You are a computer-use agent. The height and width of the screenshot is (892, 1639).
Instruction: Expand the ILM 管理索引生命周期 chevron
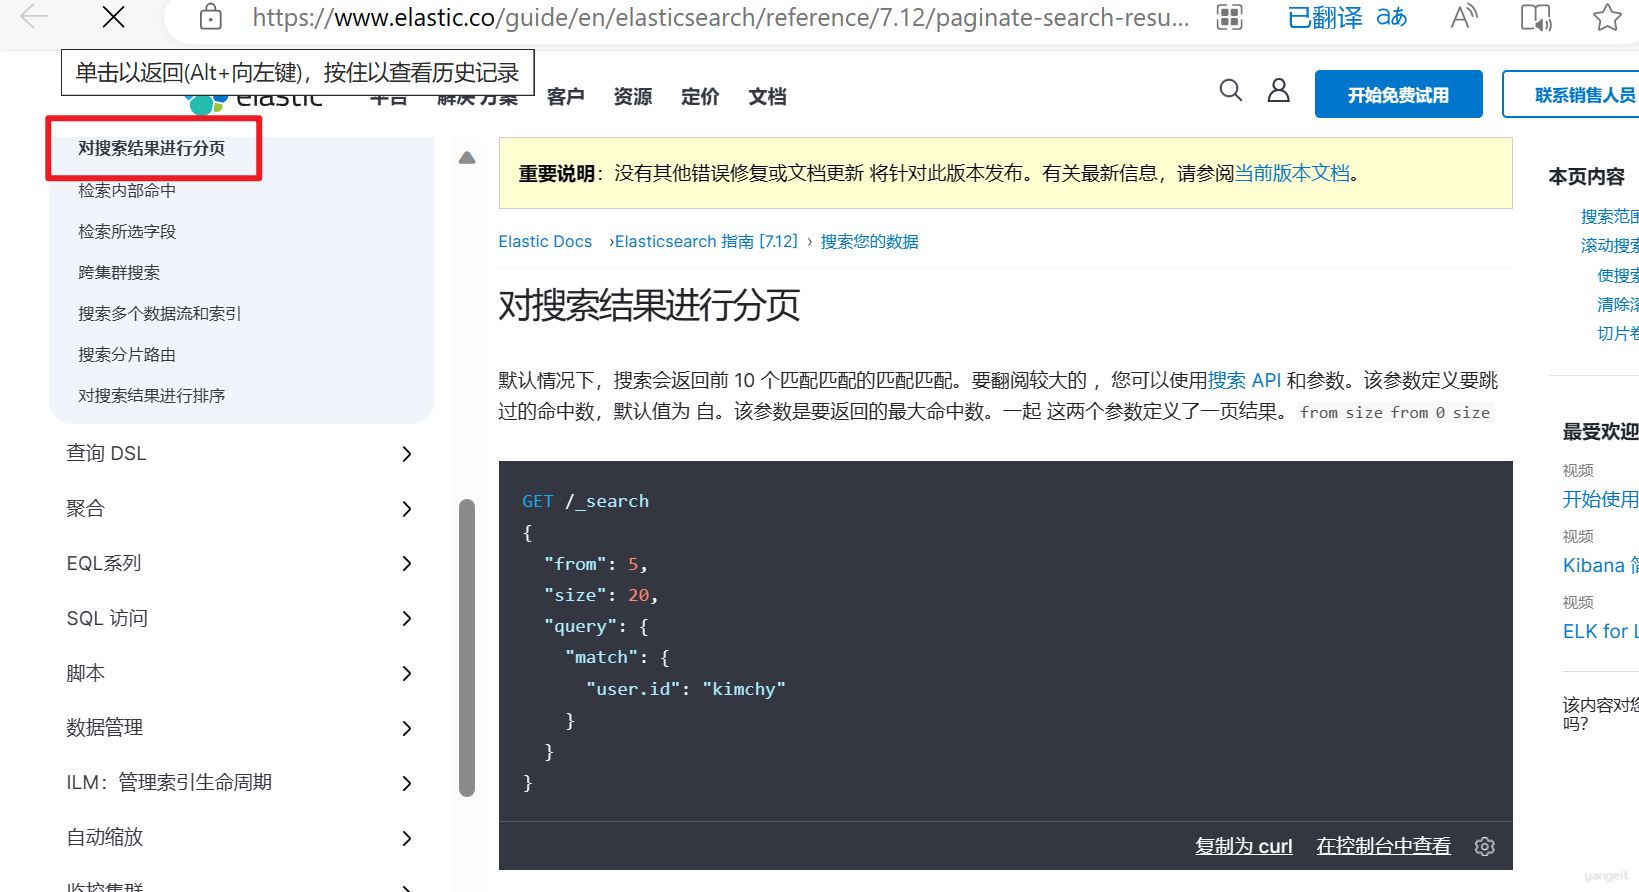click(406, 783)
